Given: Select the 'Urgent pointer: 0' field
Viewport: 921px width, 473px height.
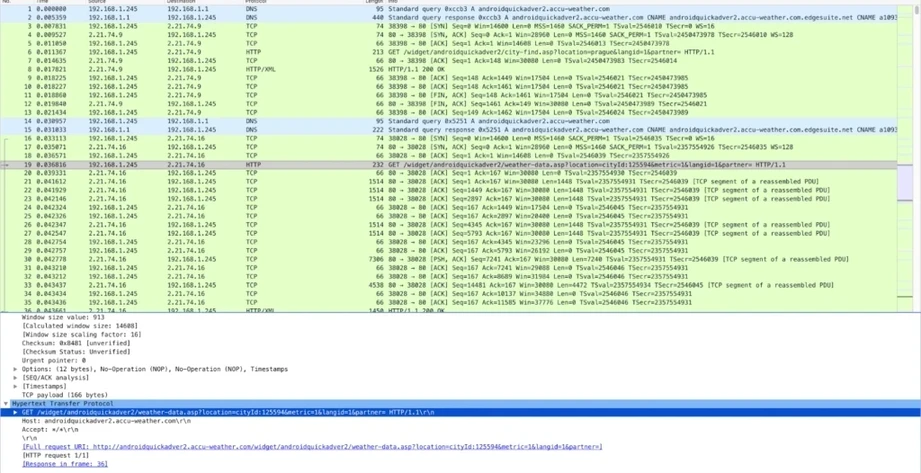Looking at the screenshot, I should point(53,360).
